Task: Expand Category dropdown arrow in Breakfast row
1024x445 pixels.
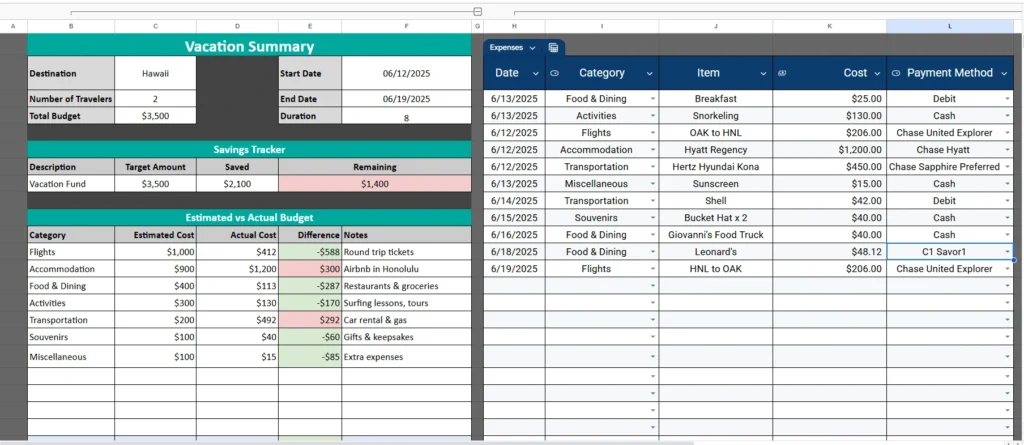Action: [x=652, y=99]
